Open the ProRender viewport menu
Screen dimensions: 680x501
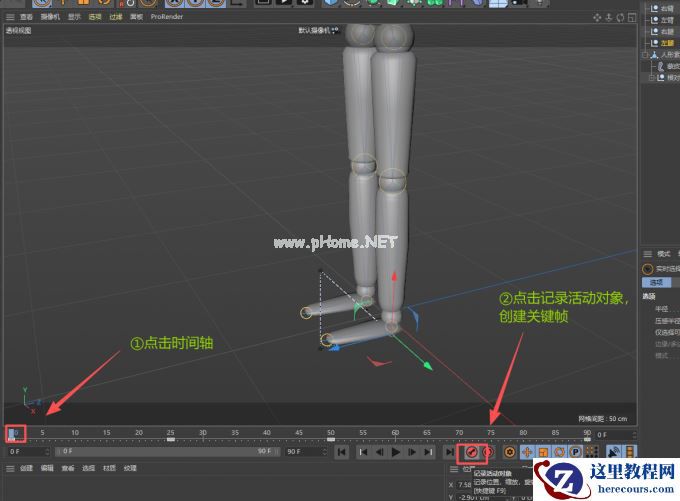pyautogui.click(x=167, y=17)
